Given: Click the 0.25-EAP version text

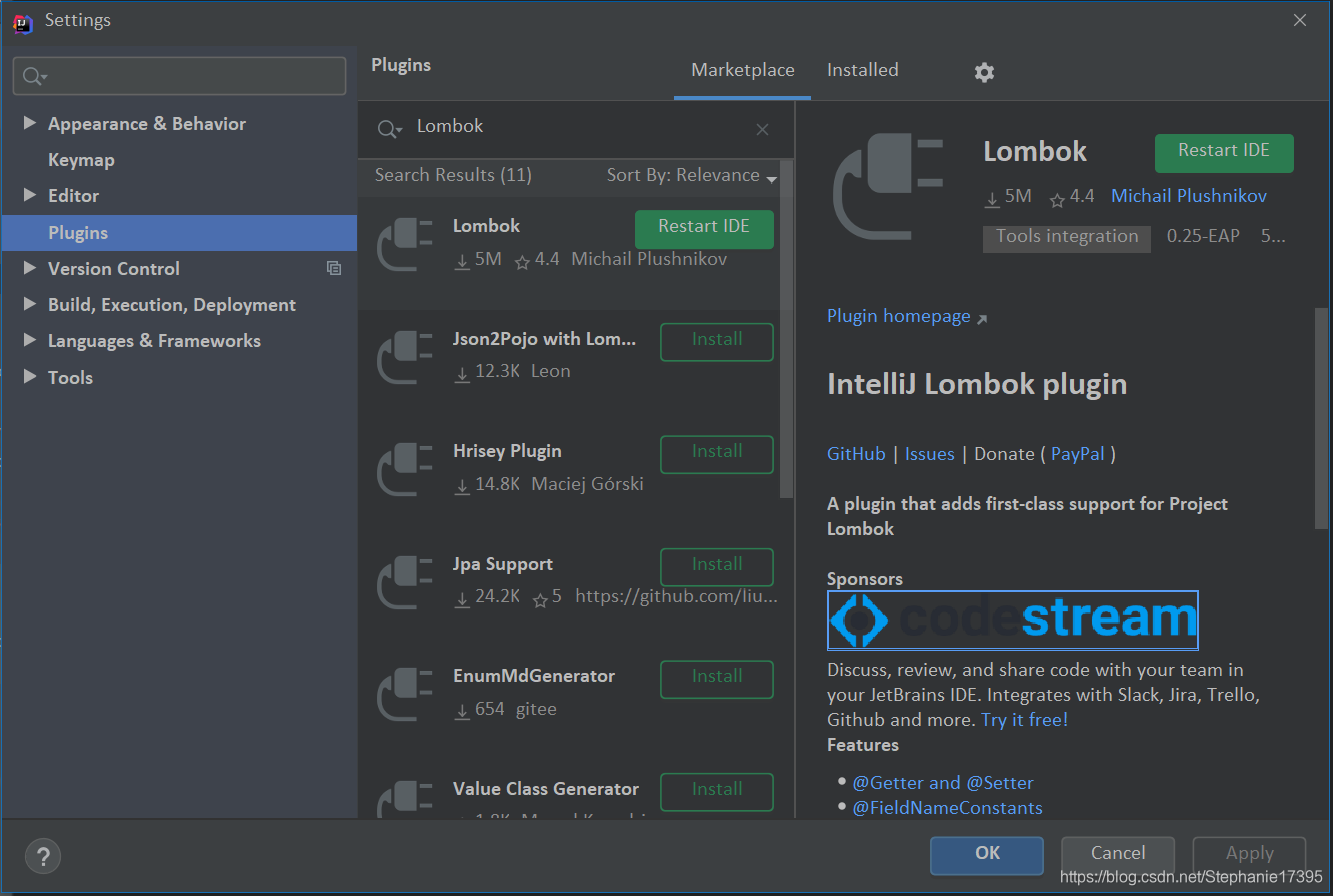Looking at the screenshot, I should tap(1203, 237).
